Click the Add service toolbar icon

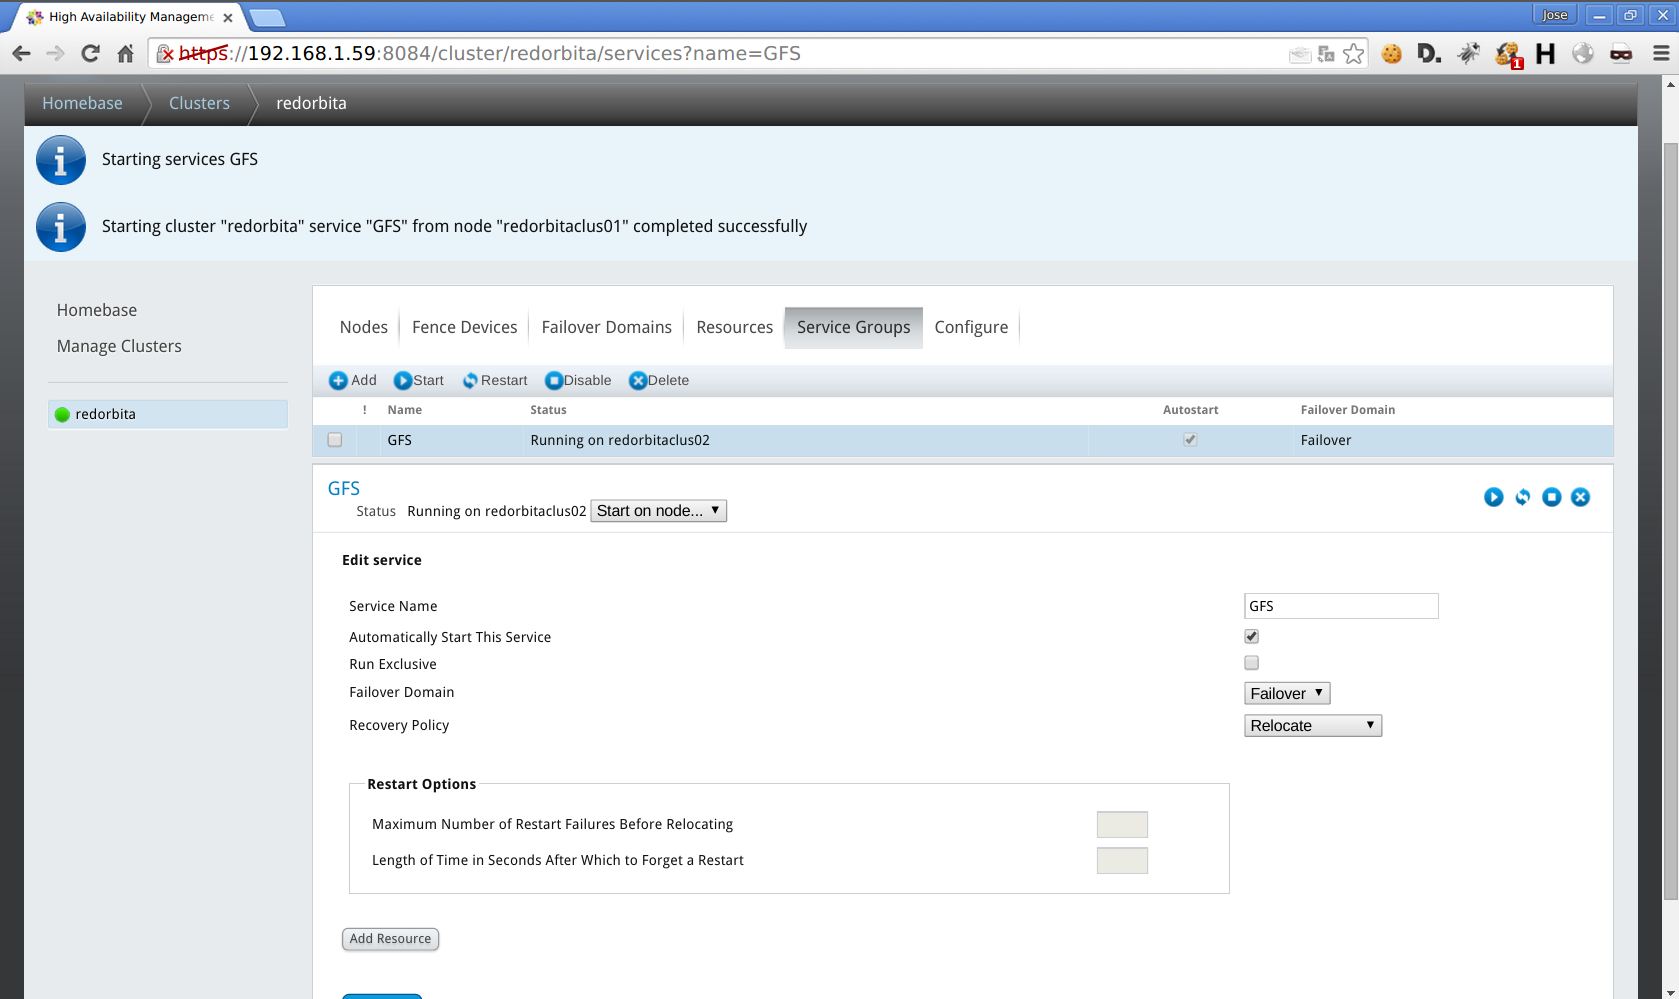[x=339, y=381]
